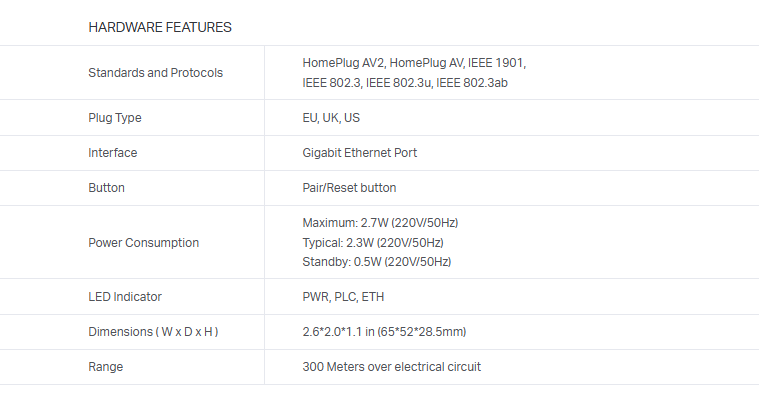Image resolution: width=761 pixels, height=400 pixels.
Task: Click the 300 Meters over electrical circuit text
Action: (391, 367)
